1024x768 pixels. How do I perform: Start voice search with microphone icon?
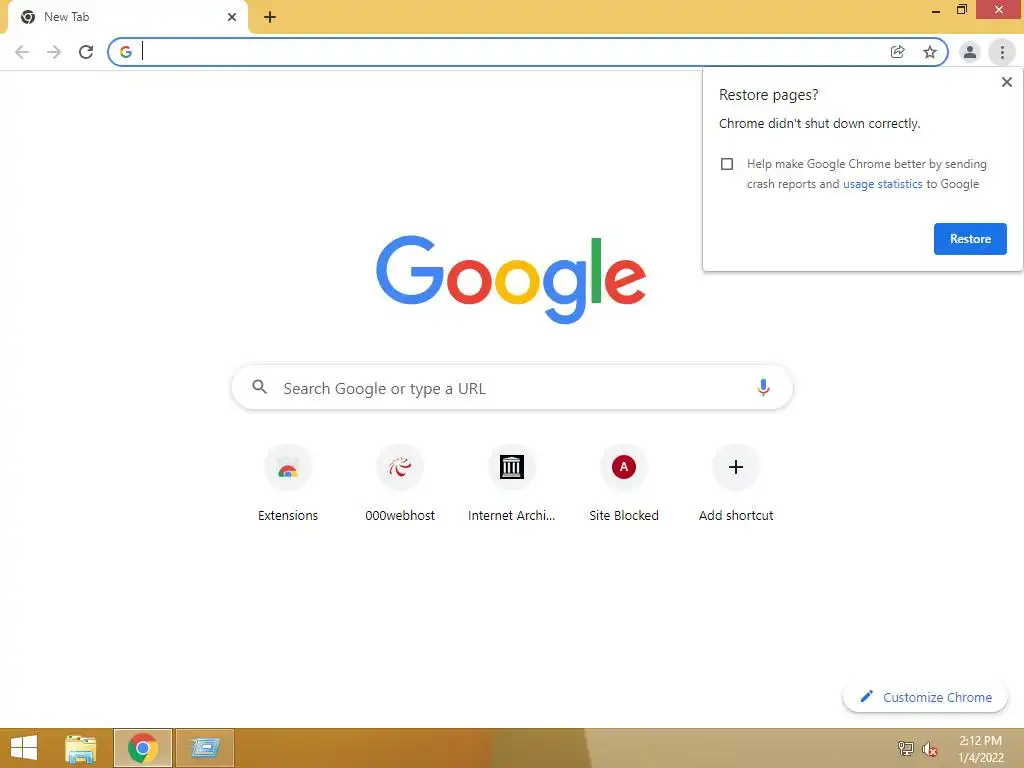(x=763, y=387)
